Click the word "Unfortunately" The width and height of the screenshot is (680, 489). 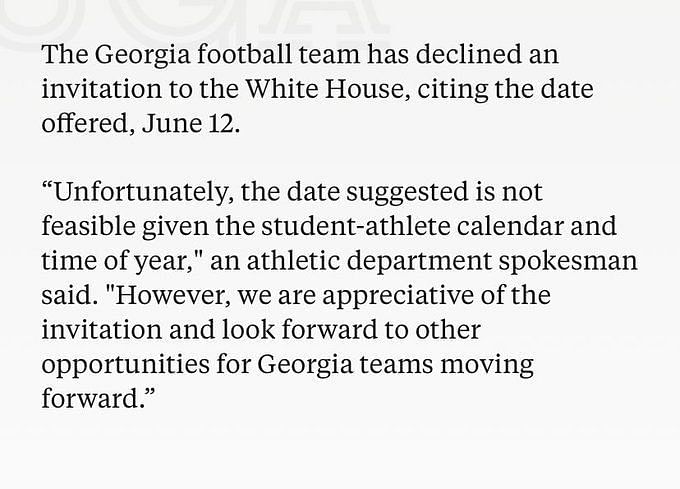coord(141,192)
